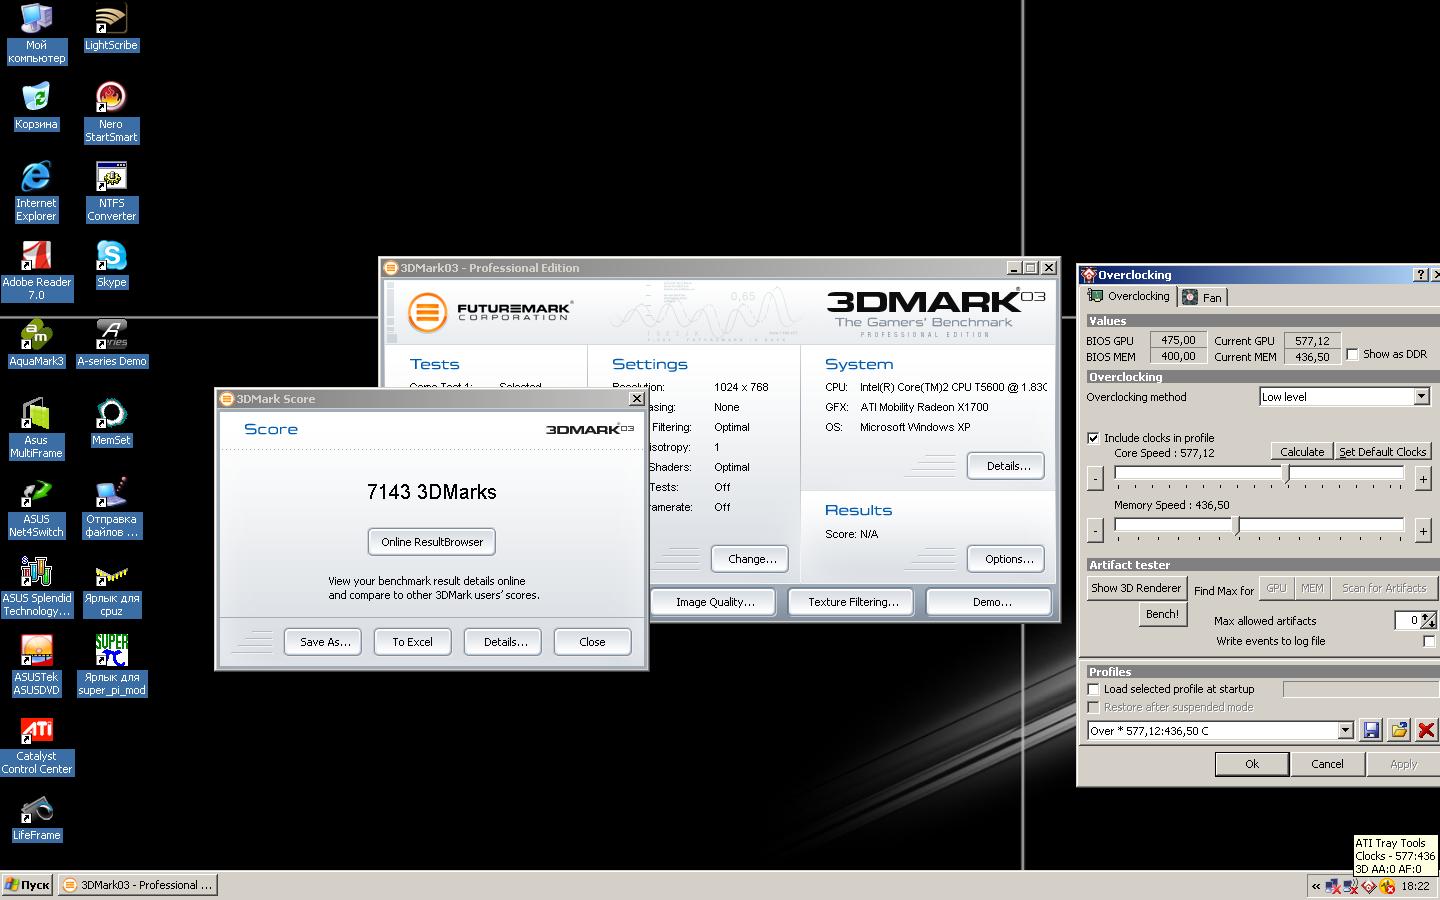Switch to the Fan tab
The width and height of the screenshot is (1440, 900).
(x=1202, y=297)
